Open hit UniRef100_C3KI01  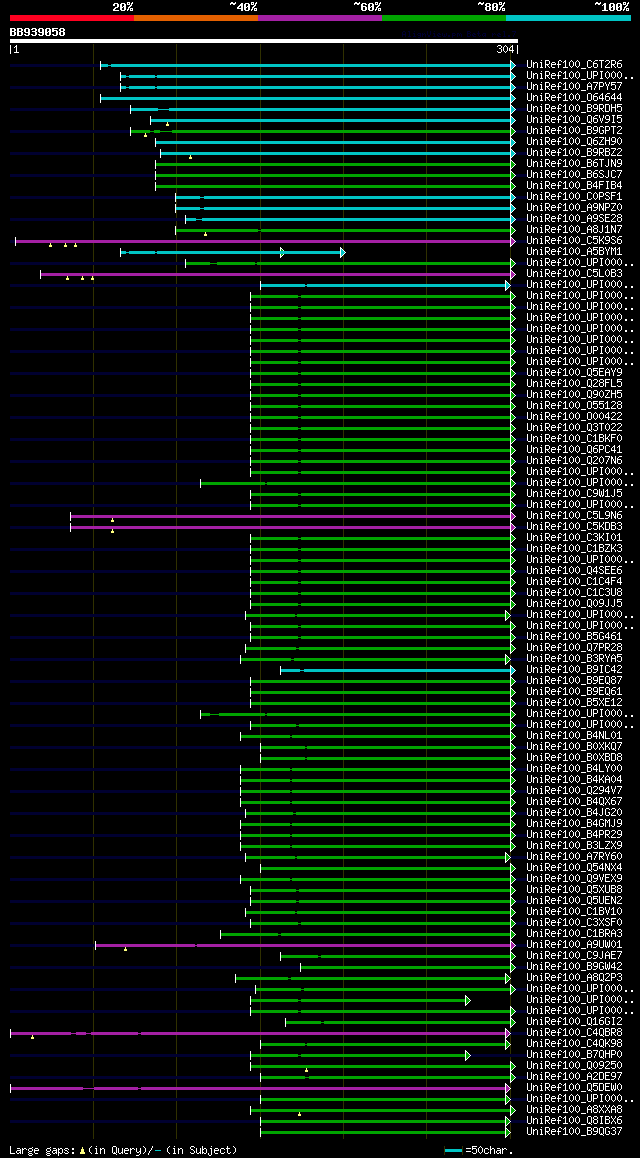click(x=574, y=538)
